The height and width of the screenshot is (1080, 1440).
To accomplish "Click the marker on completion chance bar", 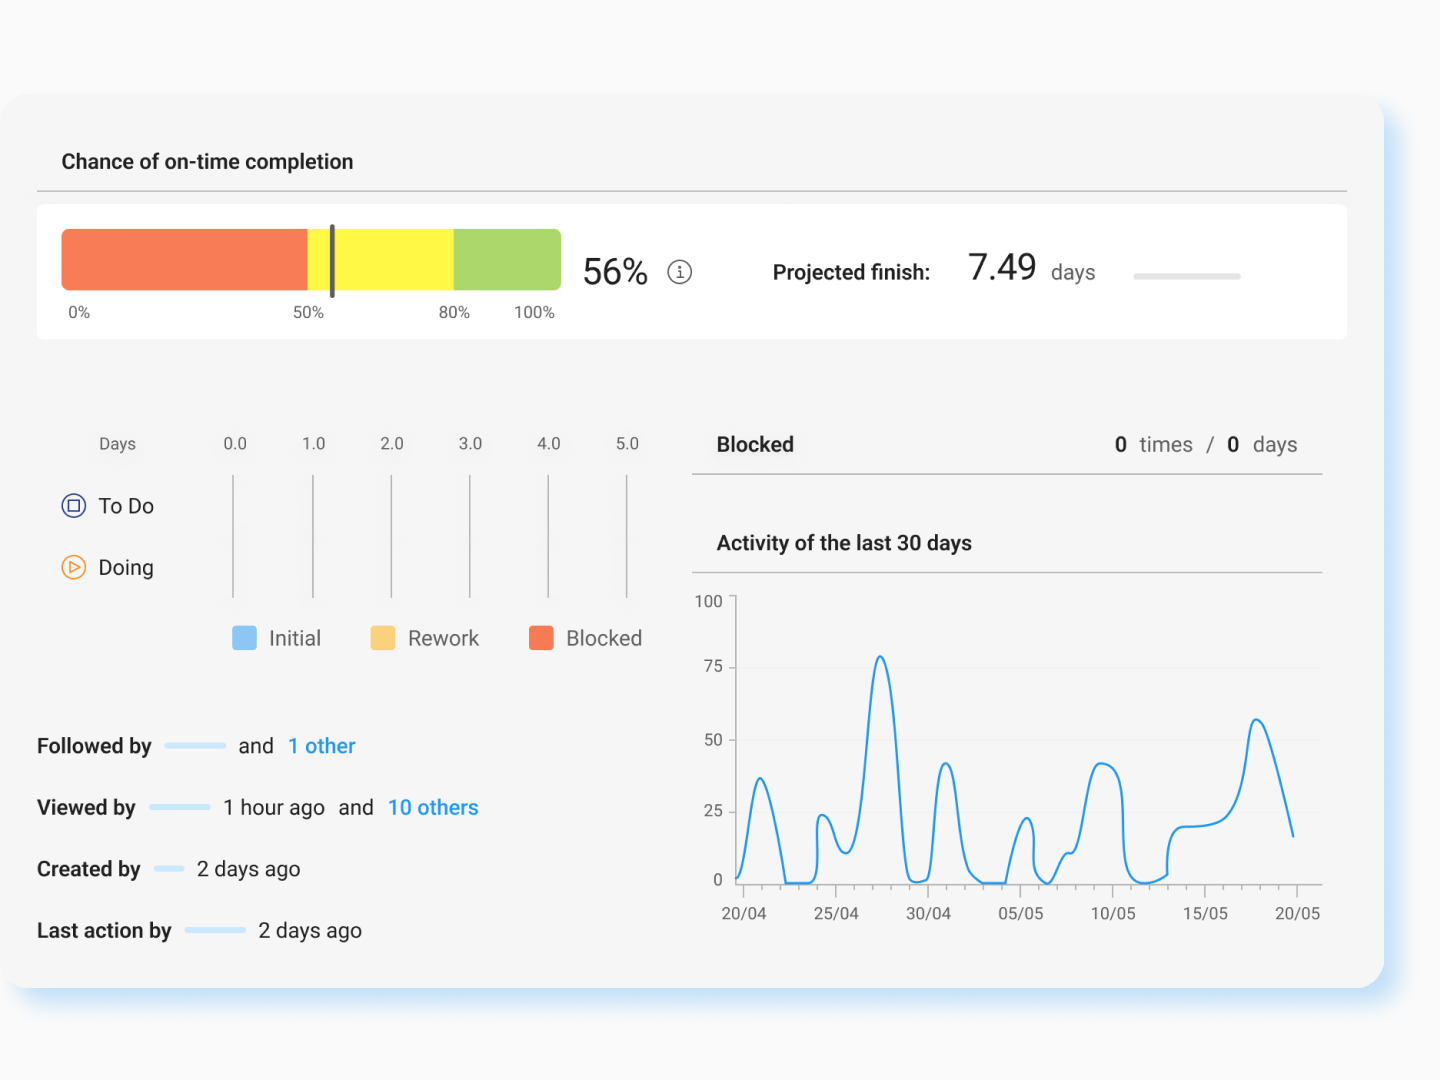I will (332, 260).
